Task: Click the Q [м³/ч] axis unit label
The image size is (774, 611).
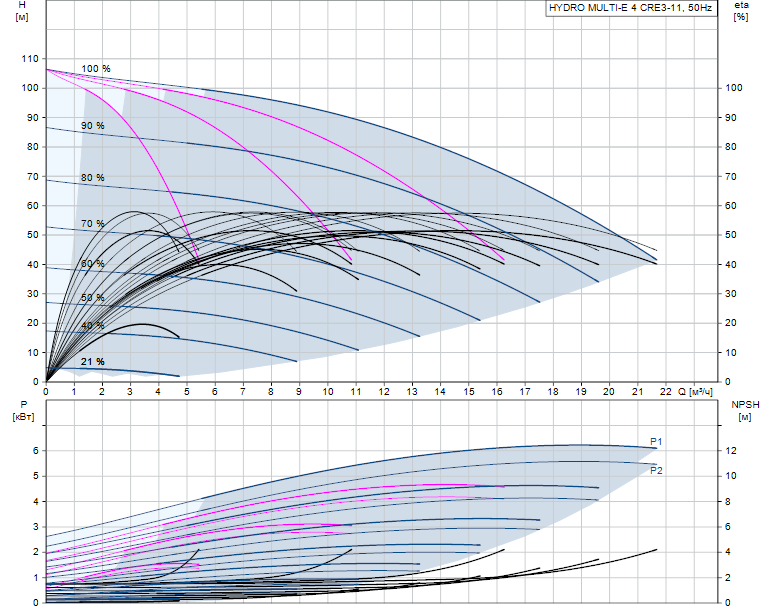Action: 696,392
